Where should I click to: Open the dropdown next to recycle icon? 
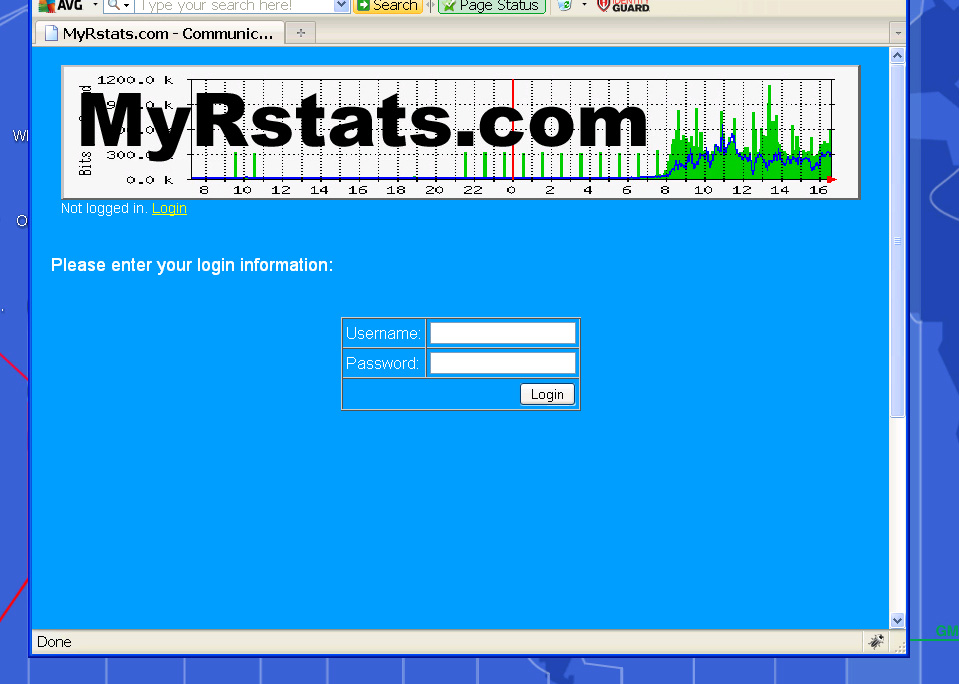point(584,5)
